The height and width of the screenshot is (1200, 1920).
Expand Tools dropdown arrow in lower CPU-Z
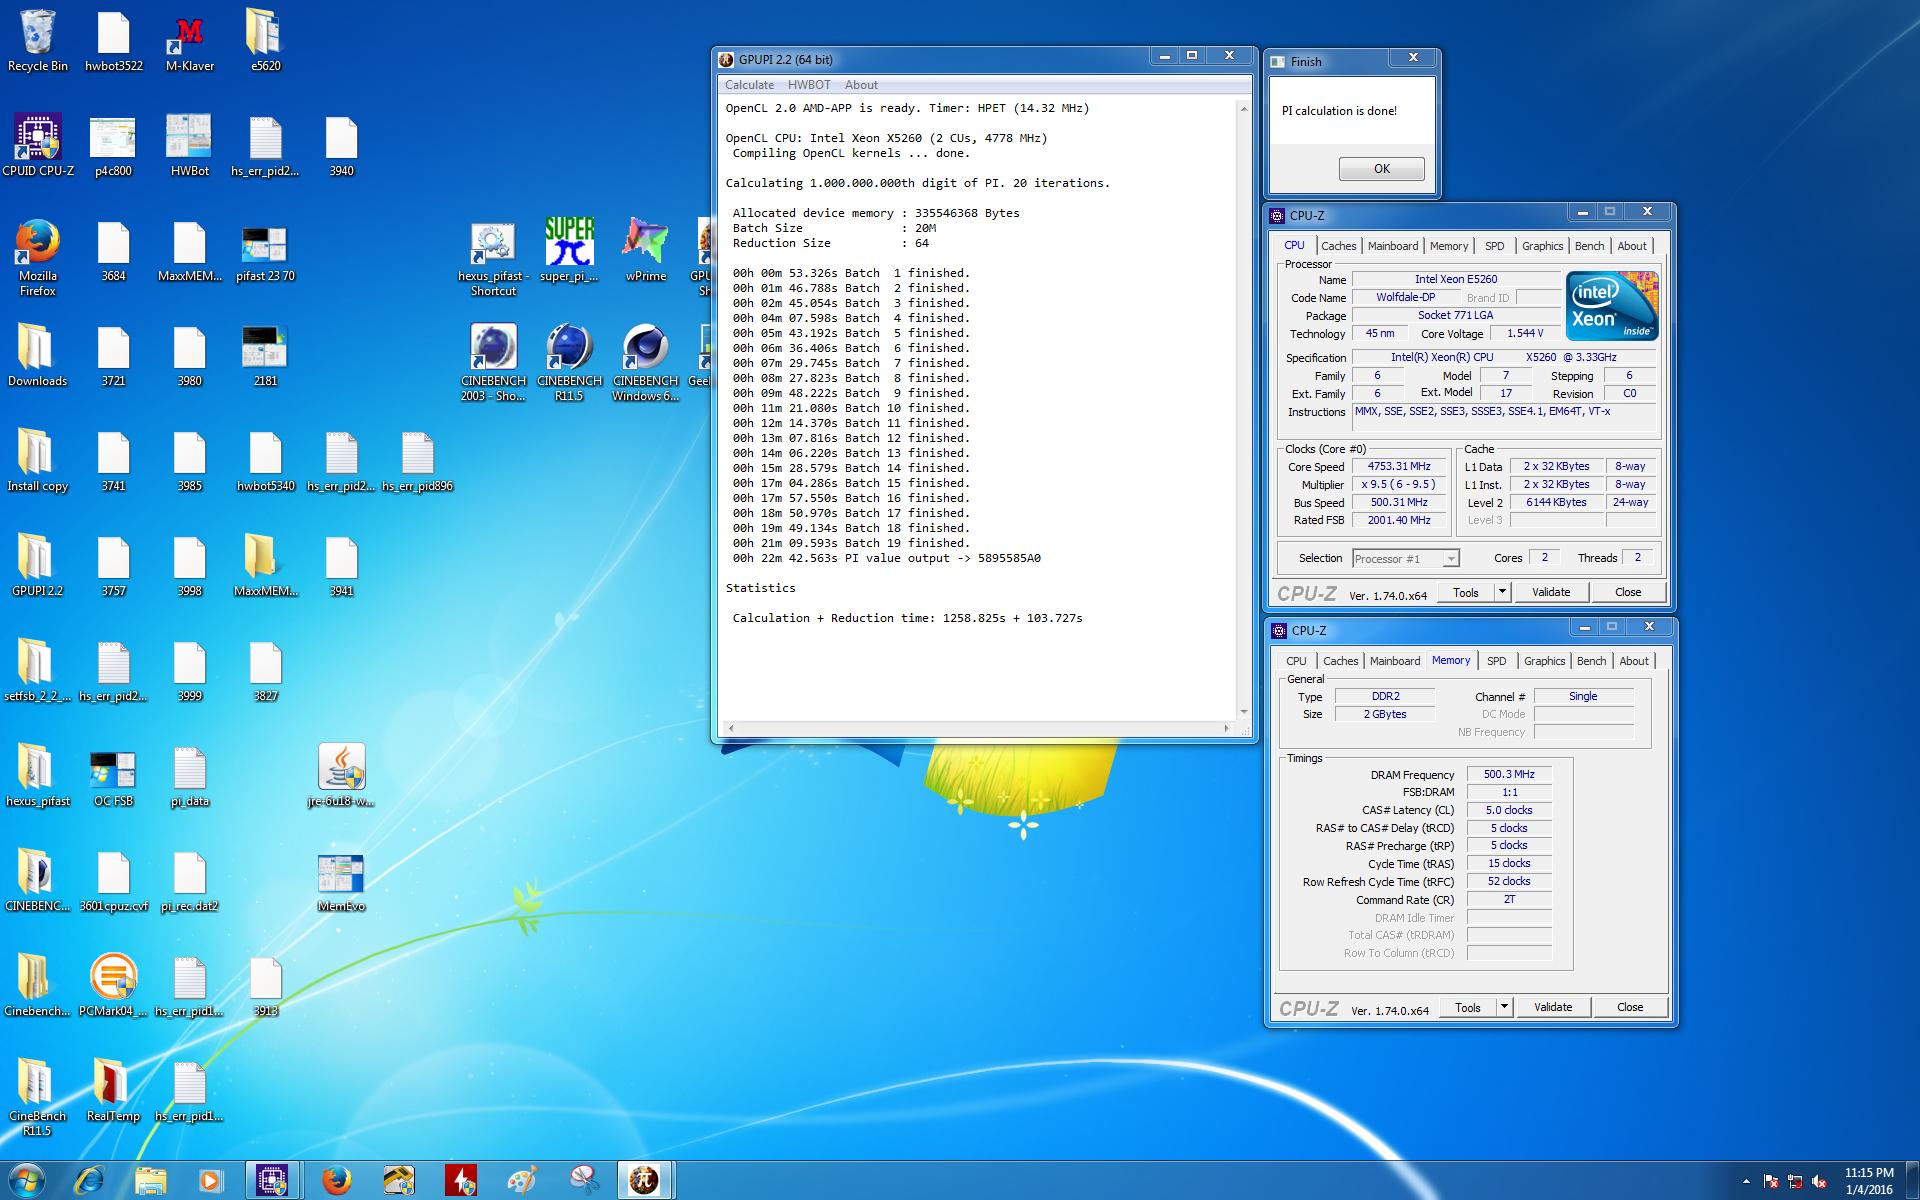click(x=1503, y=1007)
